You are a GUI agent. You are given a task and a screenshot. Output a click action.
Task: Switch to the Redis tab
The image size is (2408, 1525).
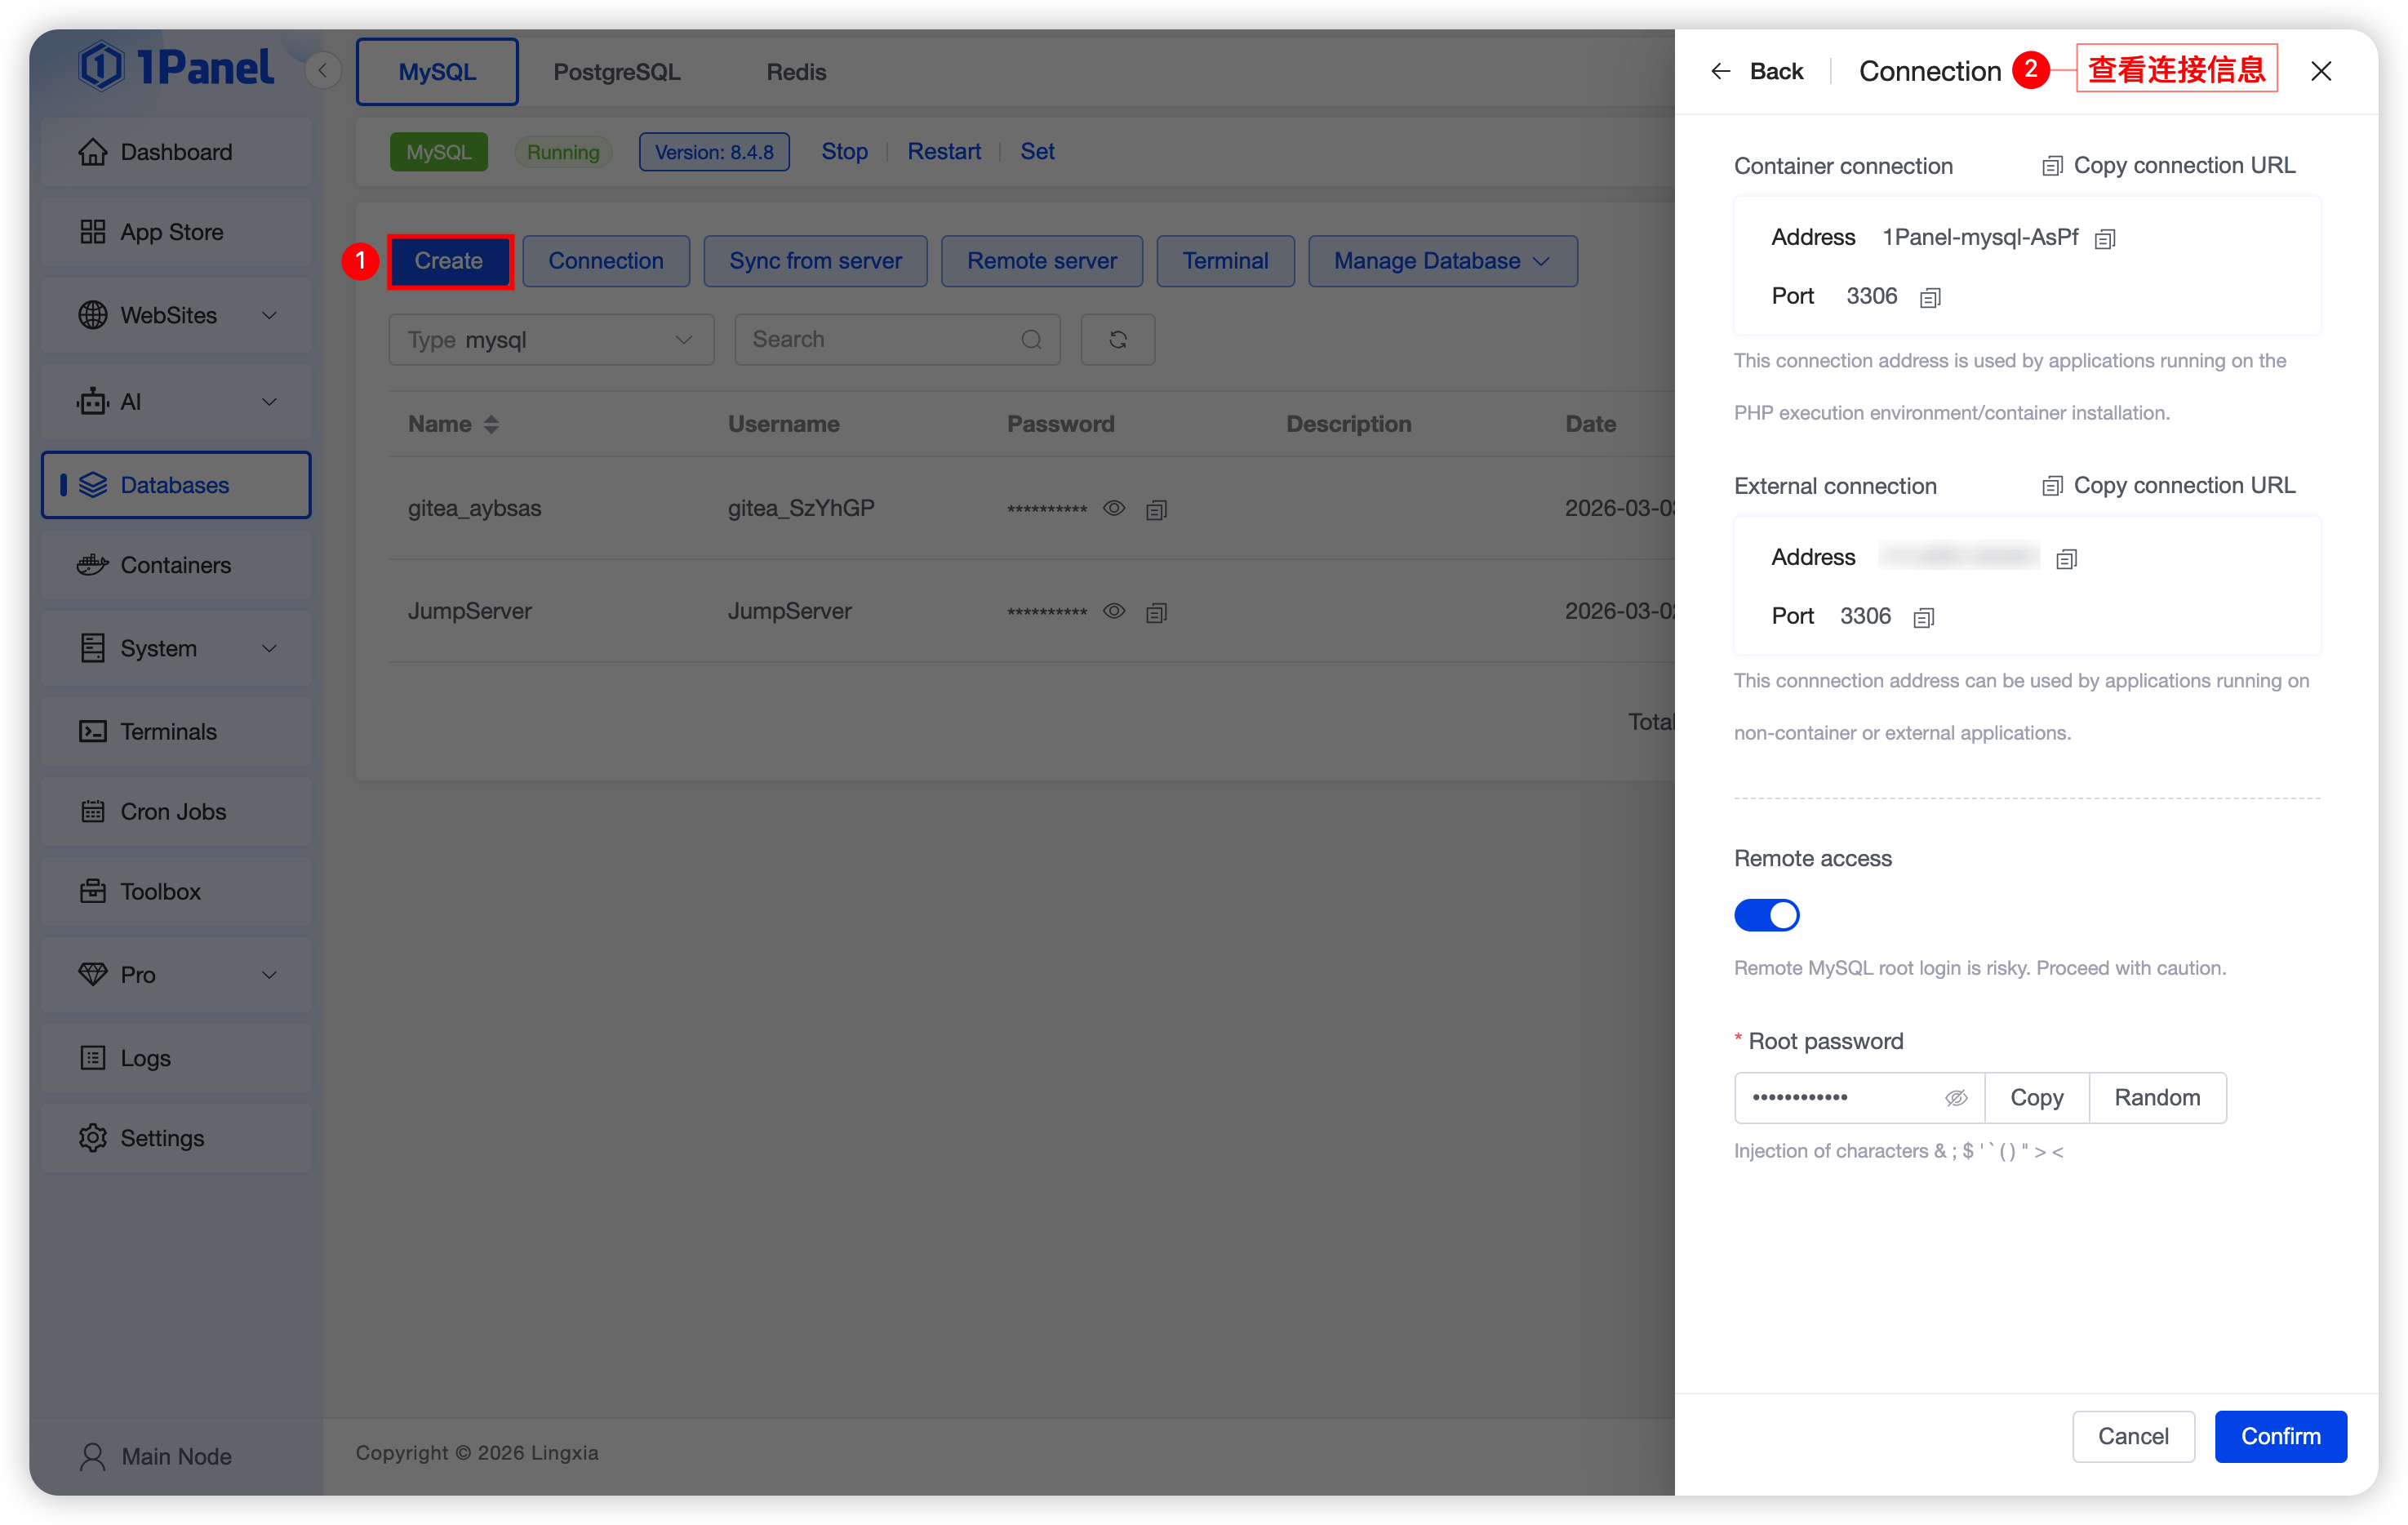coord(795,72)
